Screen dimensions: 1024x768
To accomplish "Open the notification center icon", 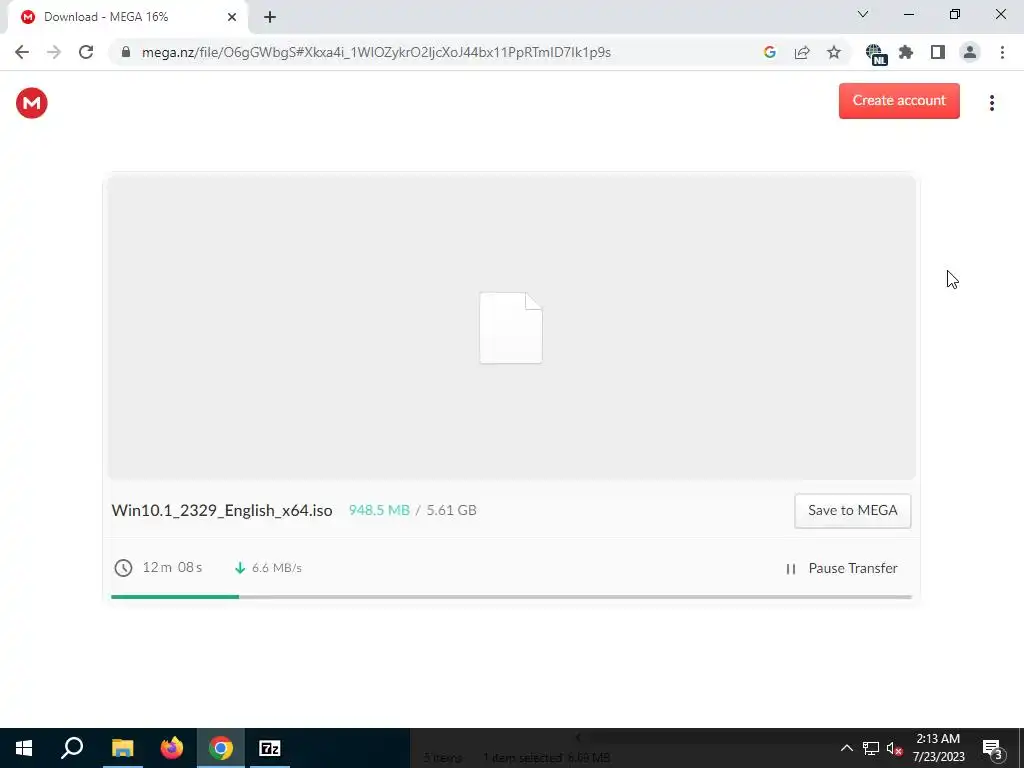I will [992, 748].
